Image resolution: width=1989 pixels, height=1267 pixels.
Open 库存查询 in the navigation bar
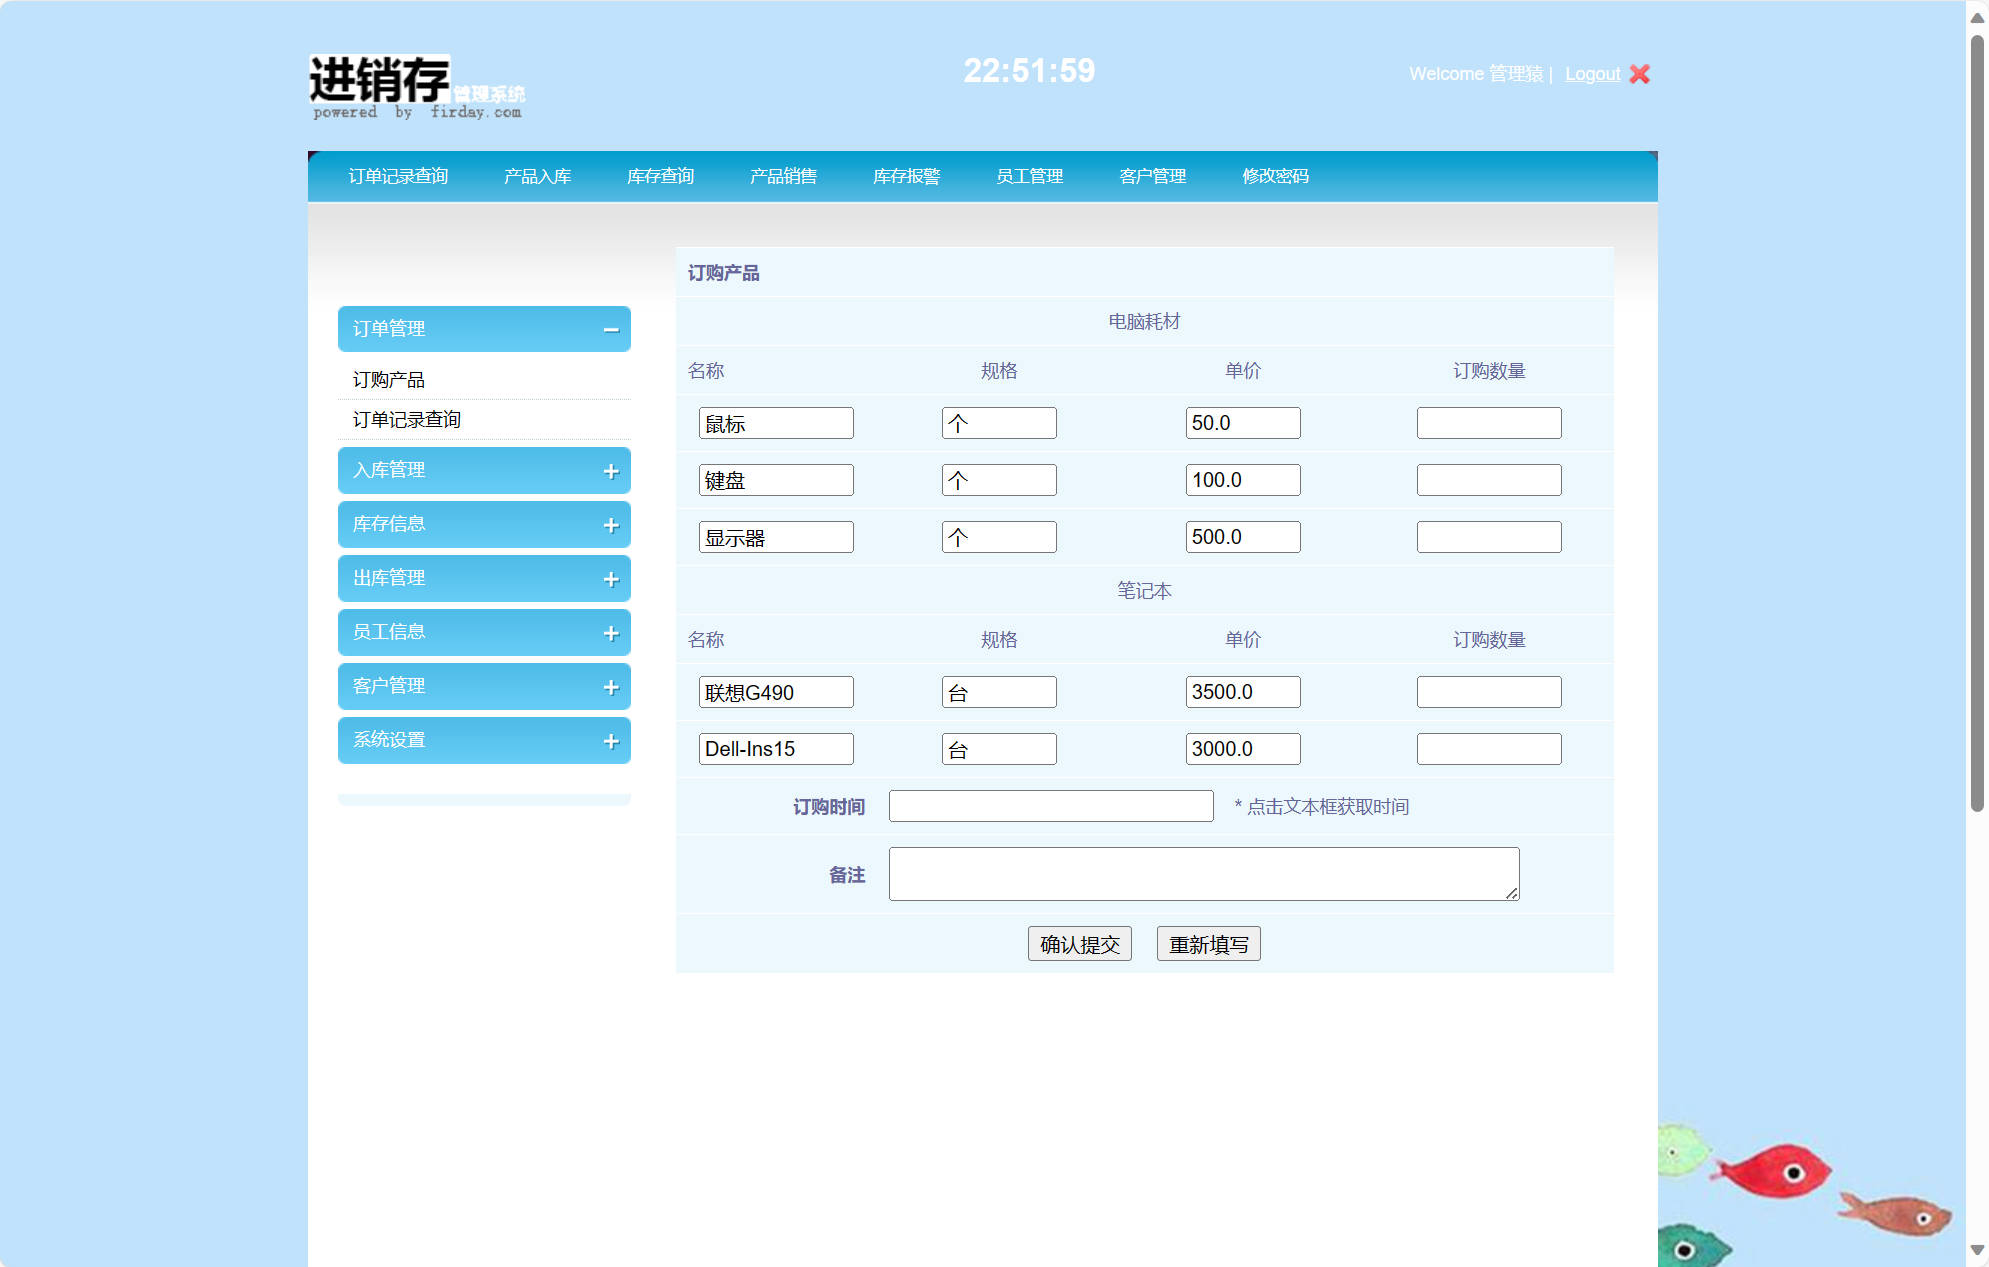[x=660, y=176]
